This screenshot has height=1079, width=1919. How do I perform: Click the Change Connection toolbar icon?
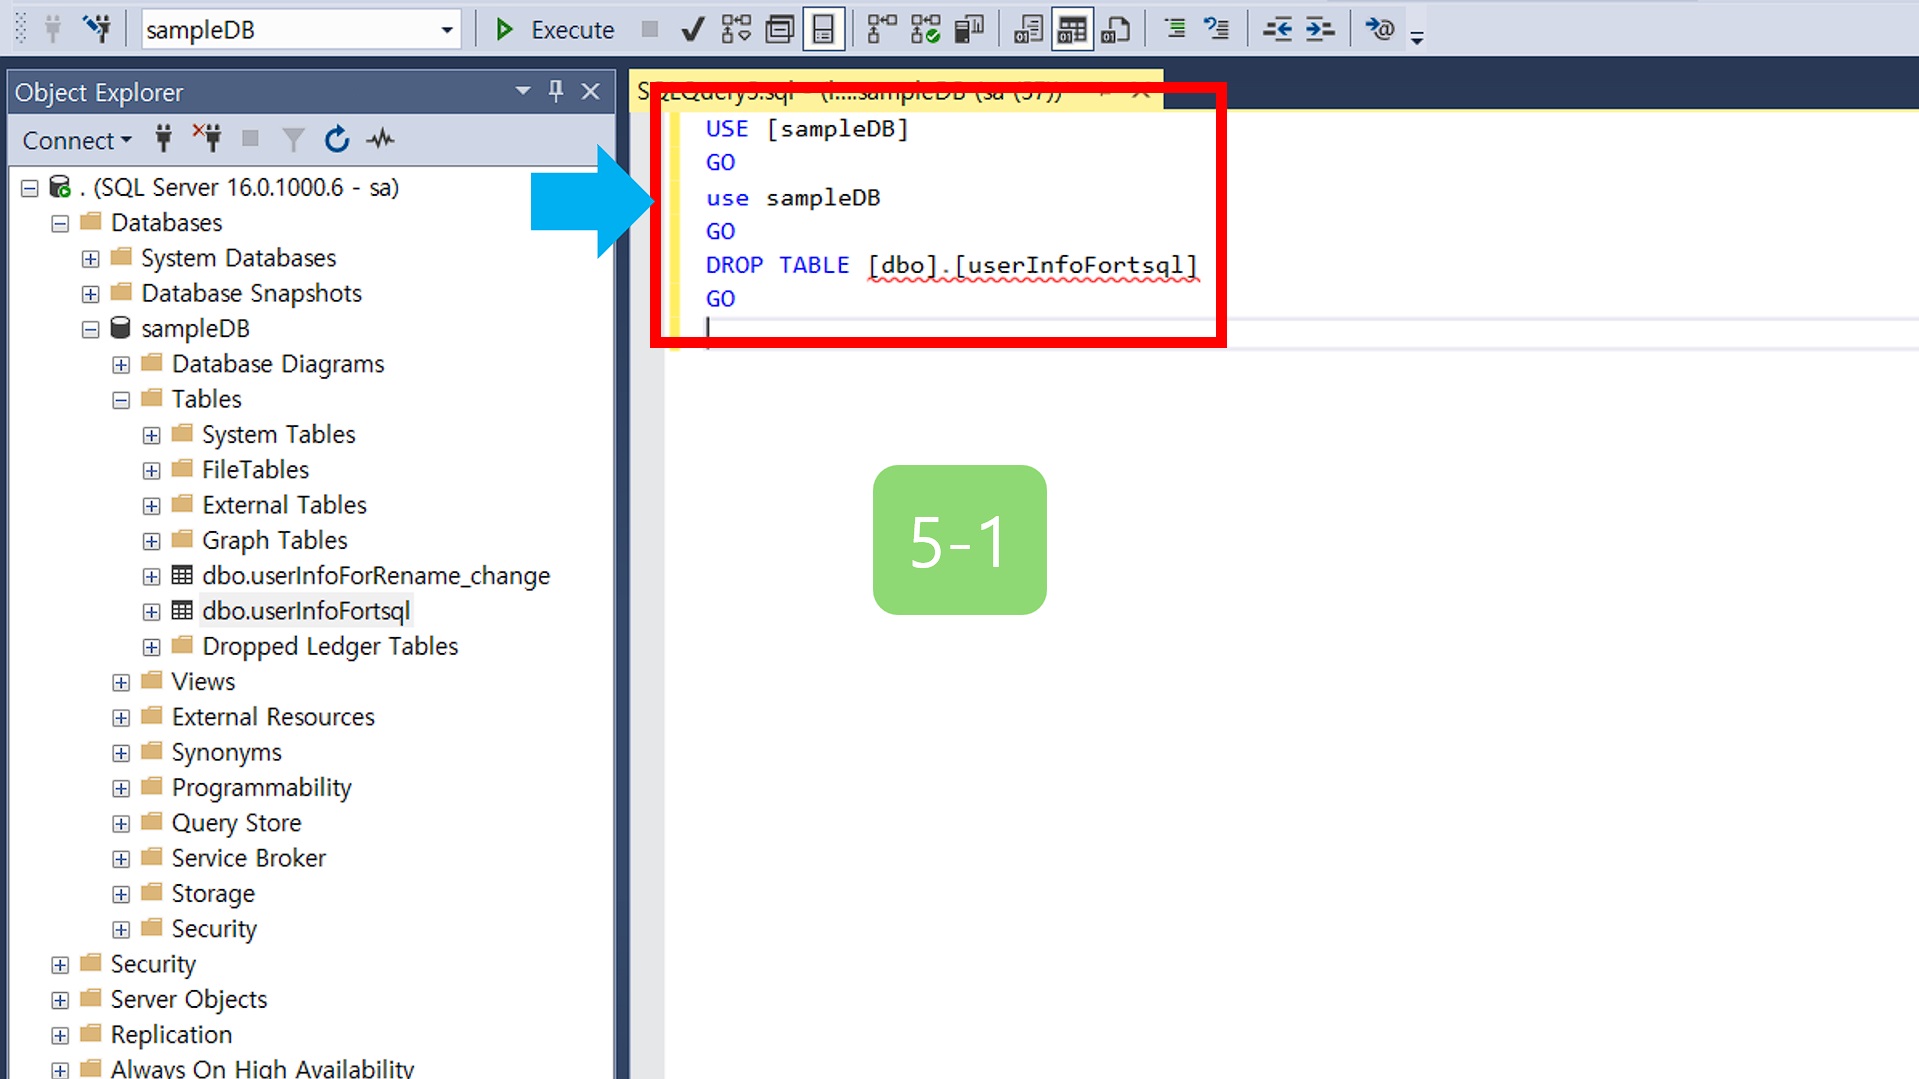coord(97,29)
